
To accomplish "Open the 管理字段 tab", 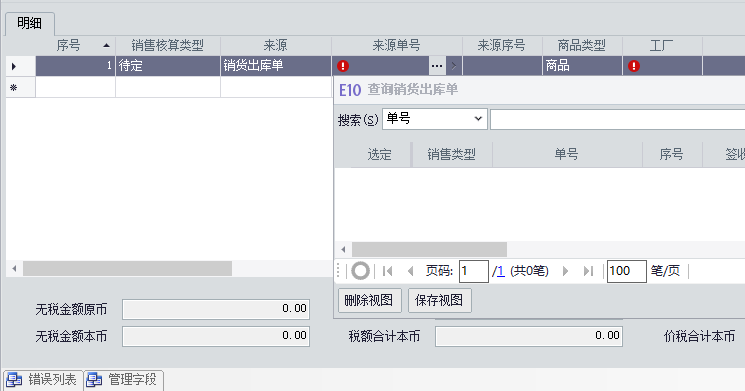I will (124, 380).
